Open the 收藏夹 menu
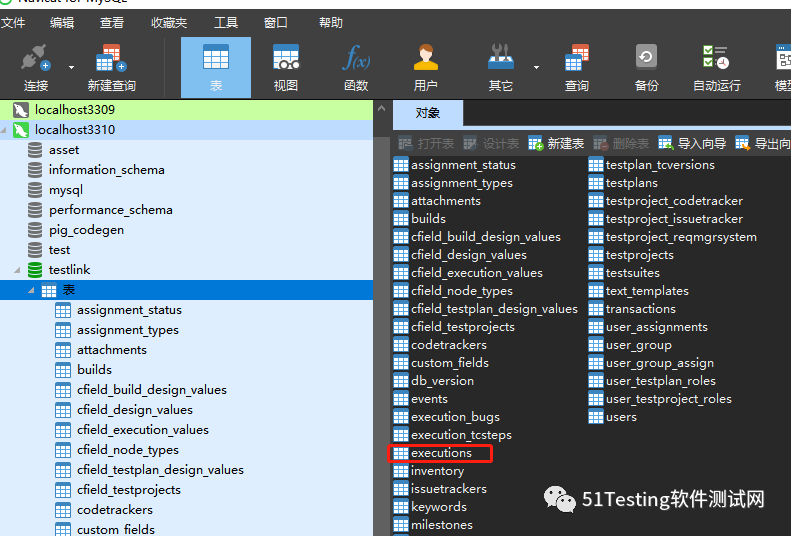 169,23
